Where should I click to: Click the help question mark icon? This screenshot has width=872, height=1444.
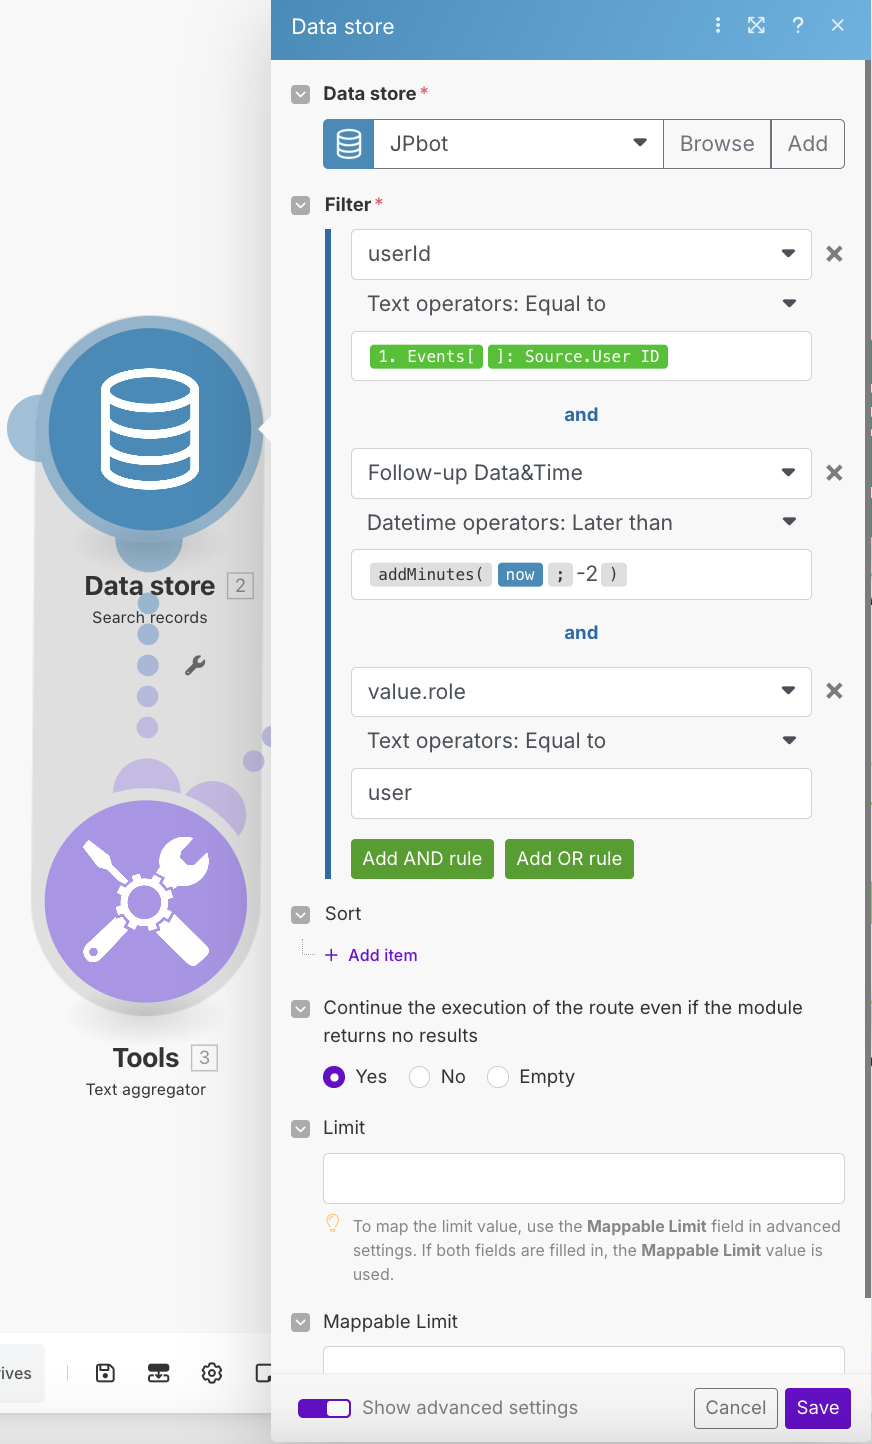(x=797, y=26)
